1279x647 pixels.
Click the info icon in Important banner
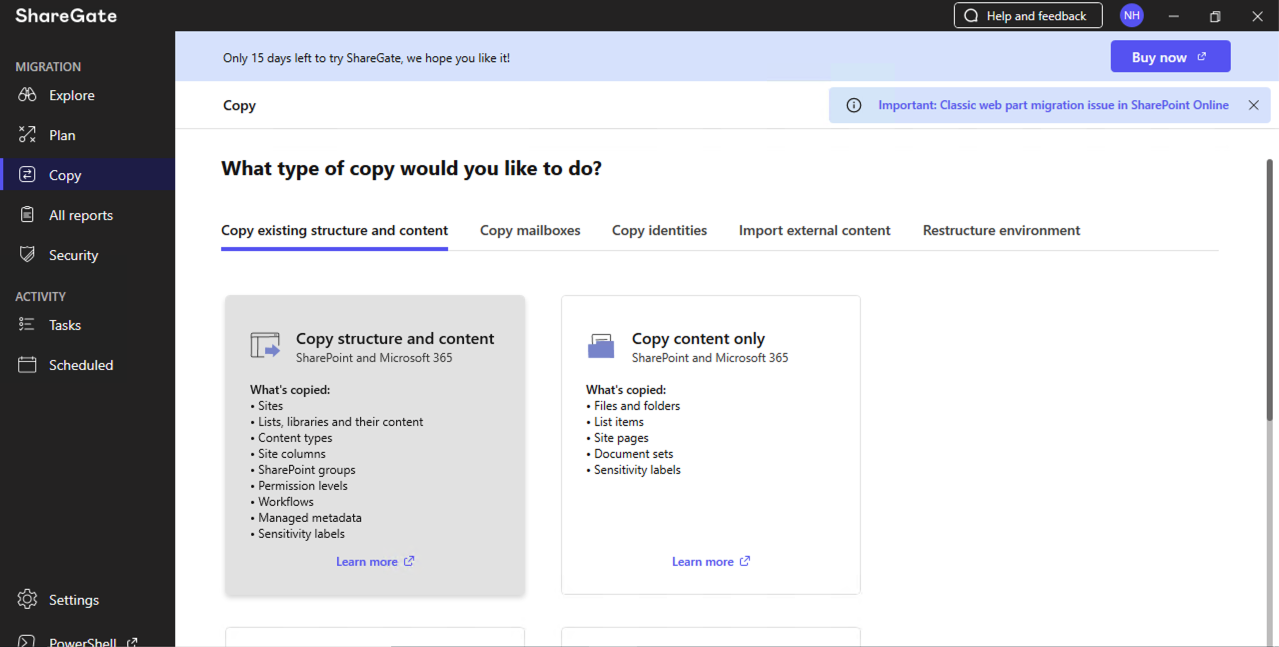(x=853, y=105)
